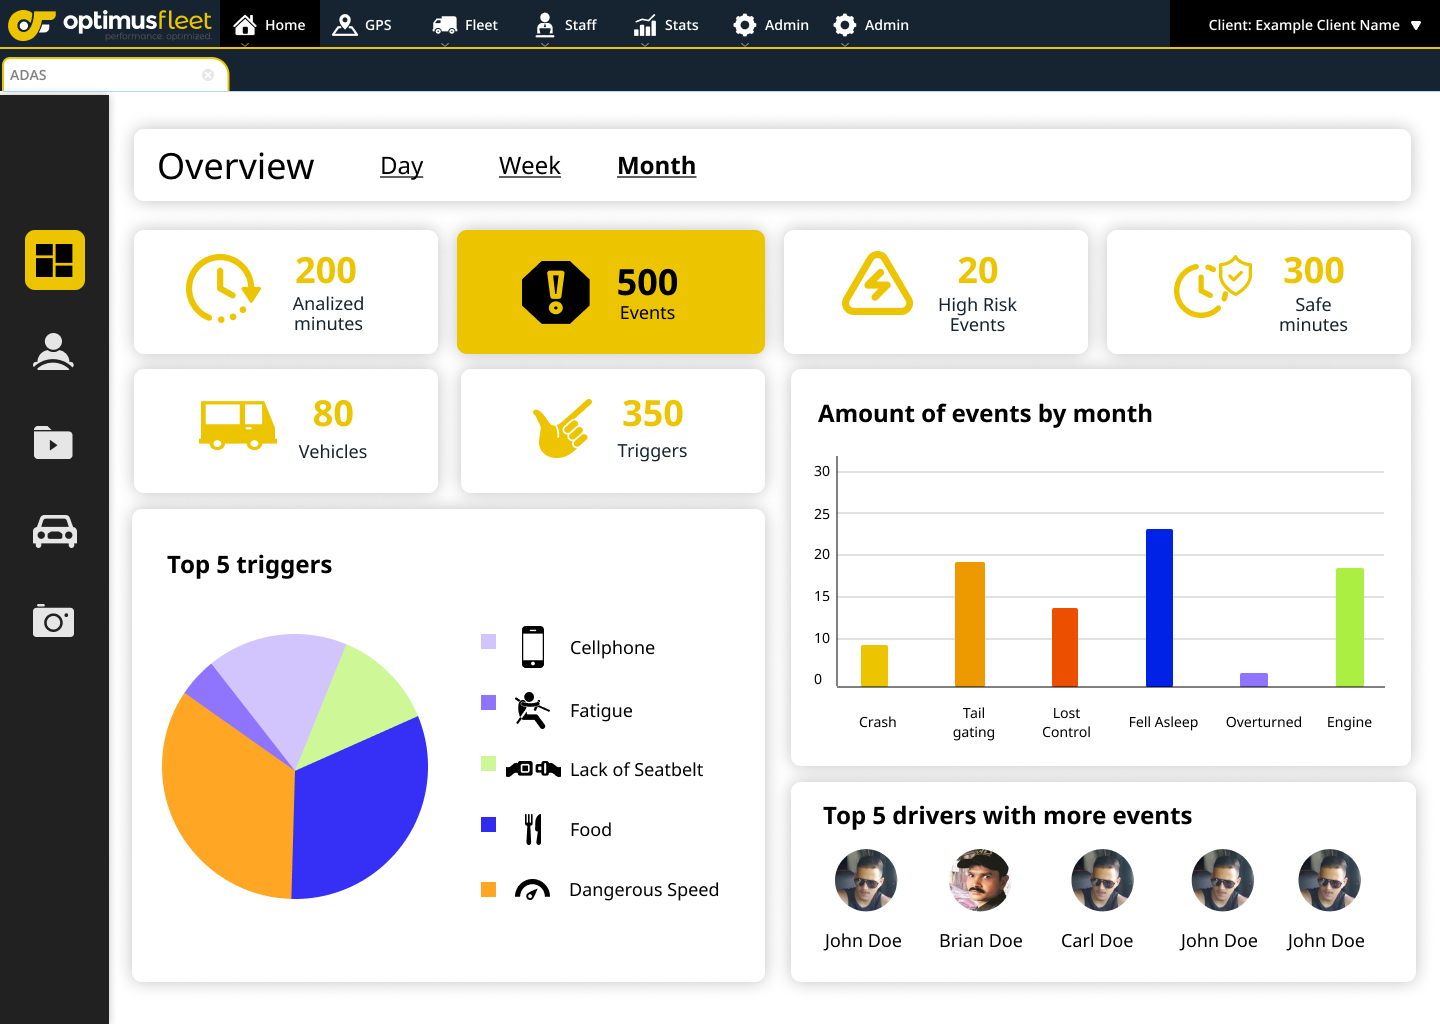Expand the Fleet menu dropdown
Image resolution: width=1440 pixels, height=1024 pixels.
[x=445, y=44]
